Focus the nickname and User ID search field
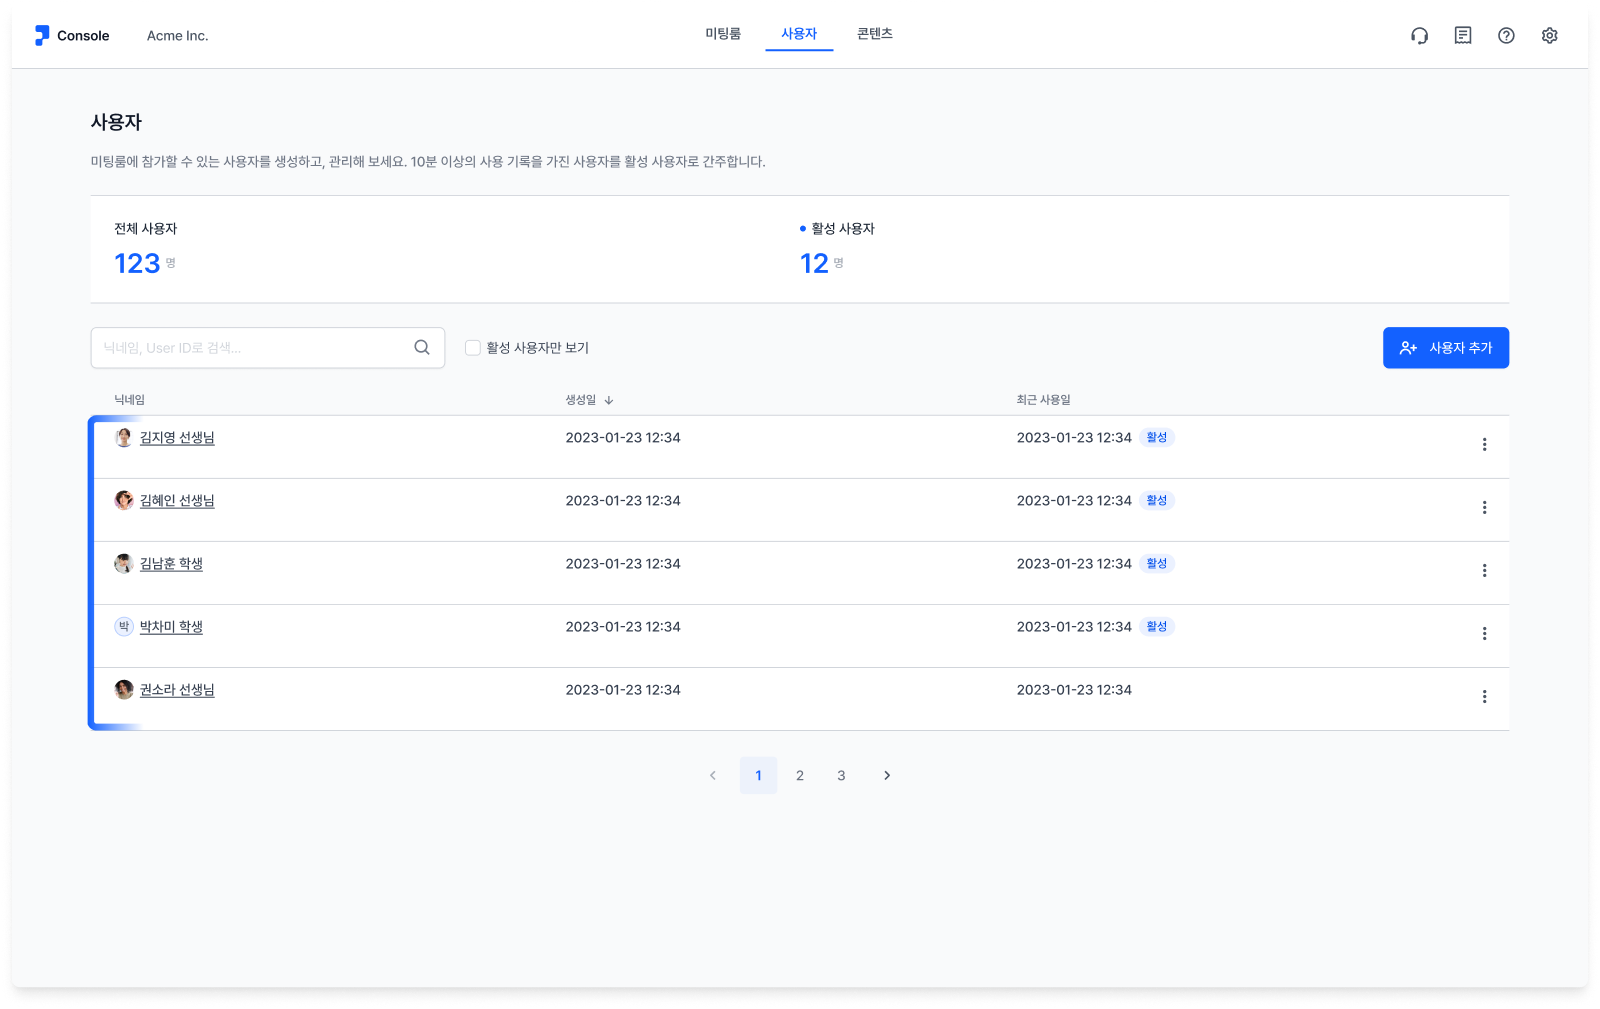The image size is (1600, 1009). 267,348
